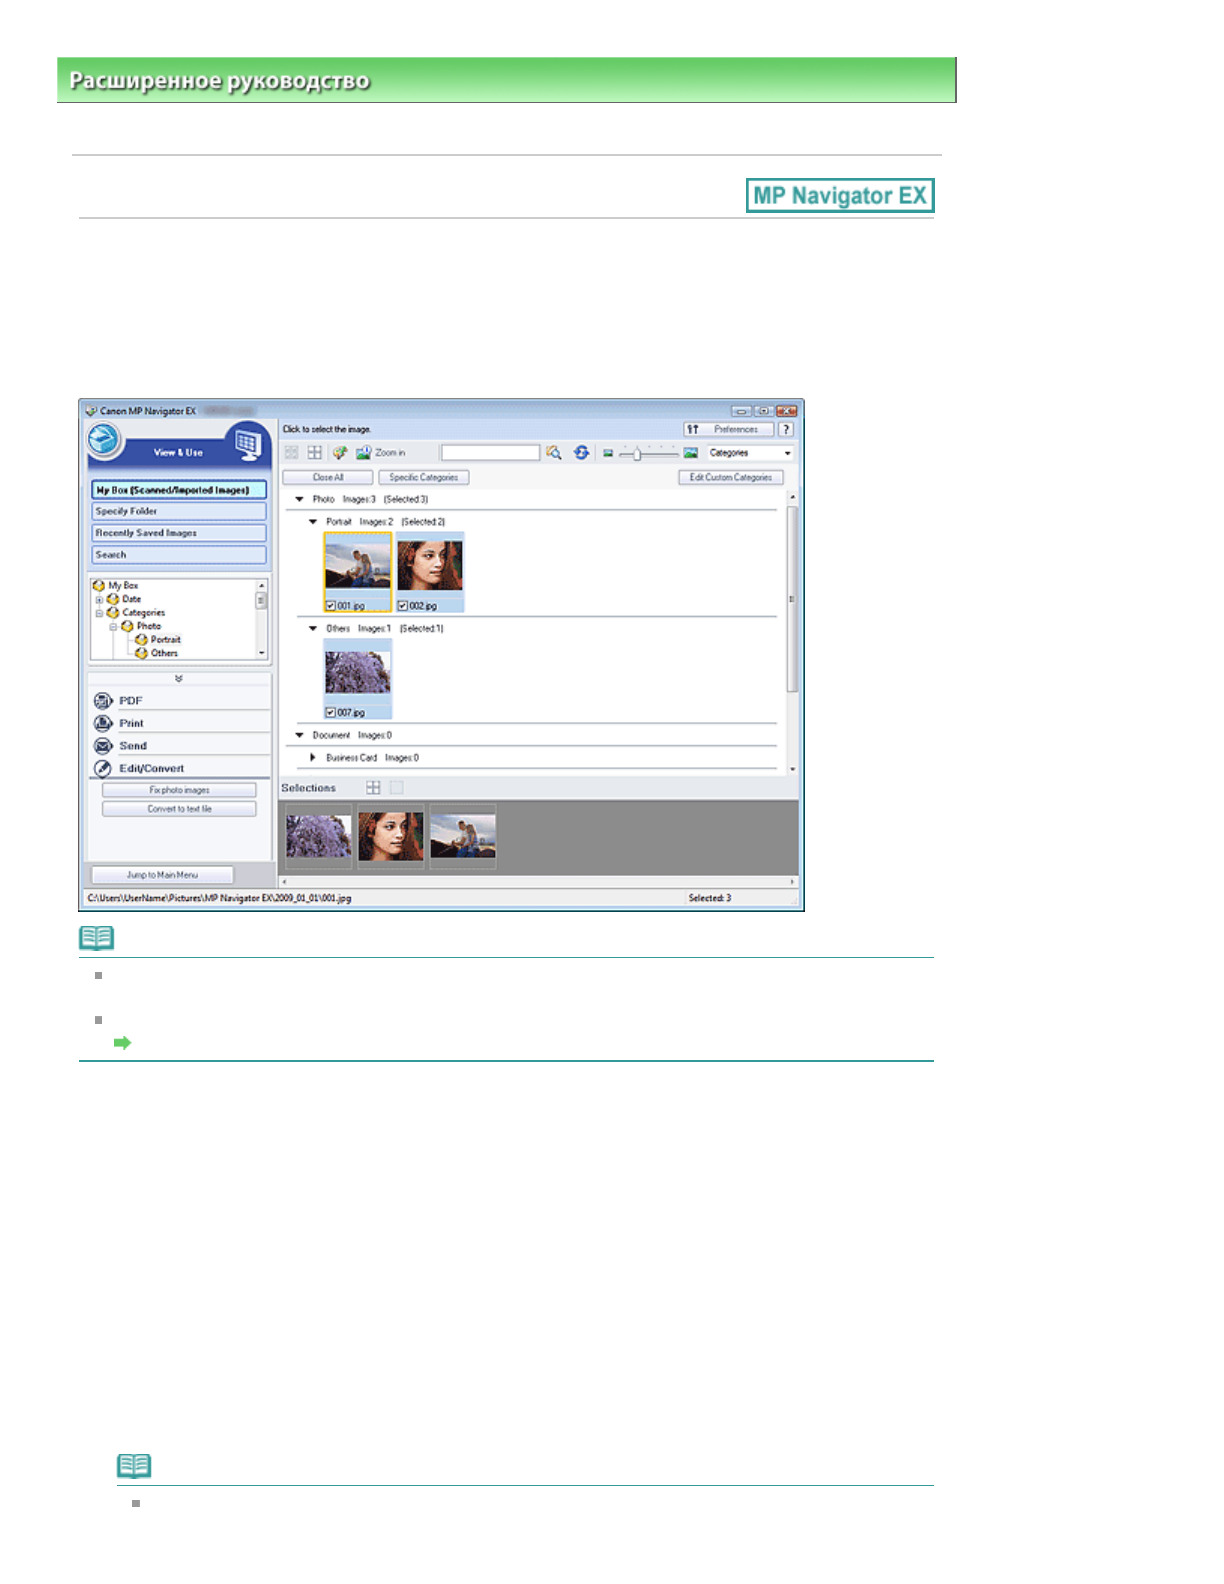
Task: Click the refresh icon in the toolbar
Action: click(581, 453)
